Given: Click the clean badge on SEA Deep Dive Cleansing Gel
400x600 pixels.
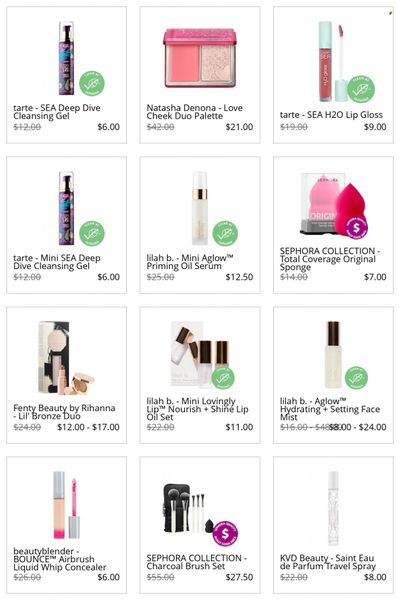Looking at the screenshot, I should (x=92, y=83).
